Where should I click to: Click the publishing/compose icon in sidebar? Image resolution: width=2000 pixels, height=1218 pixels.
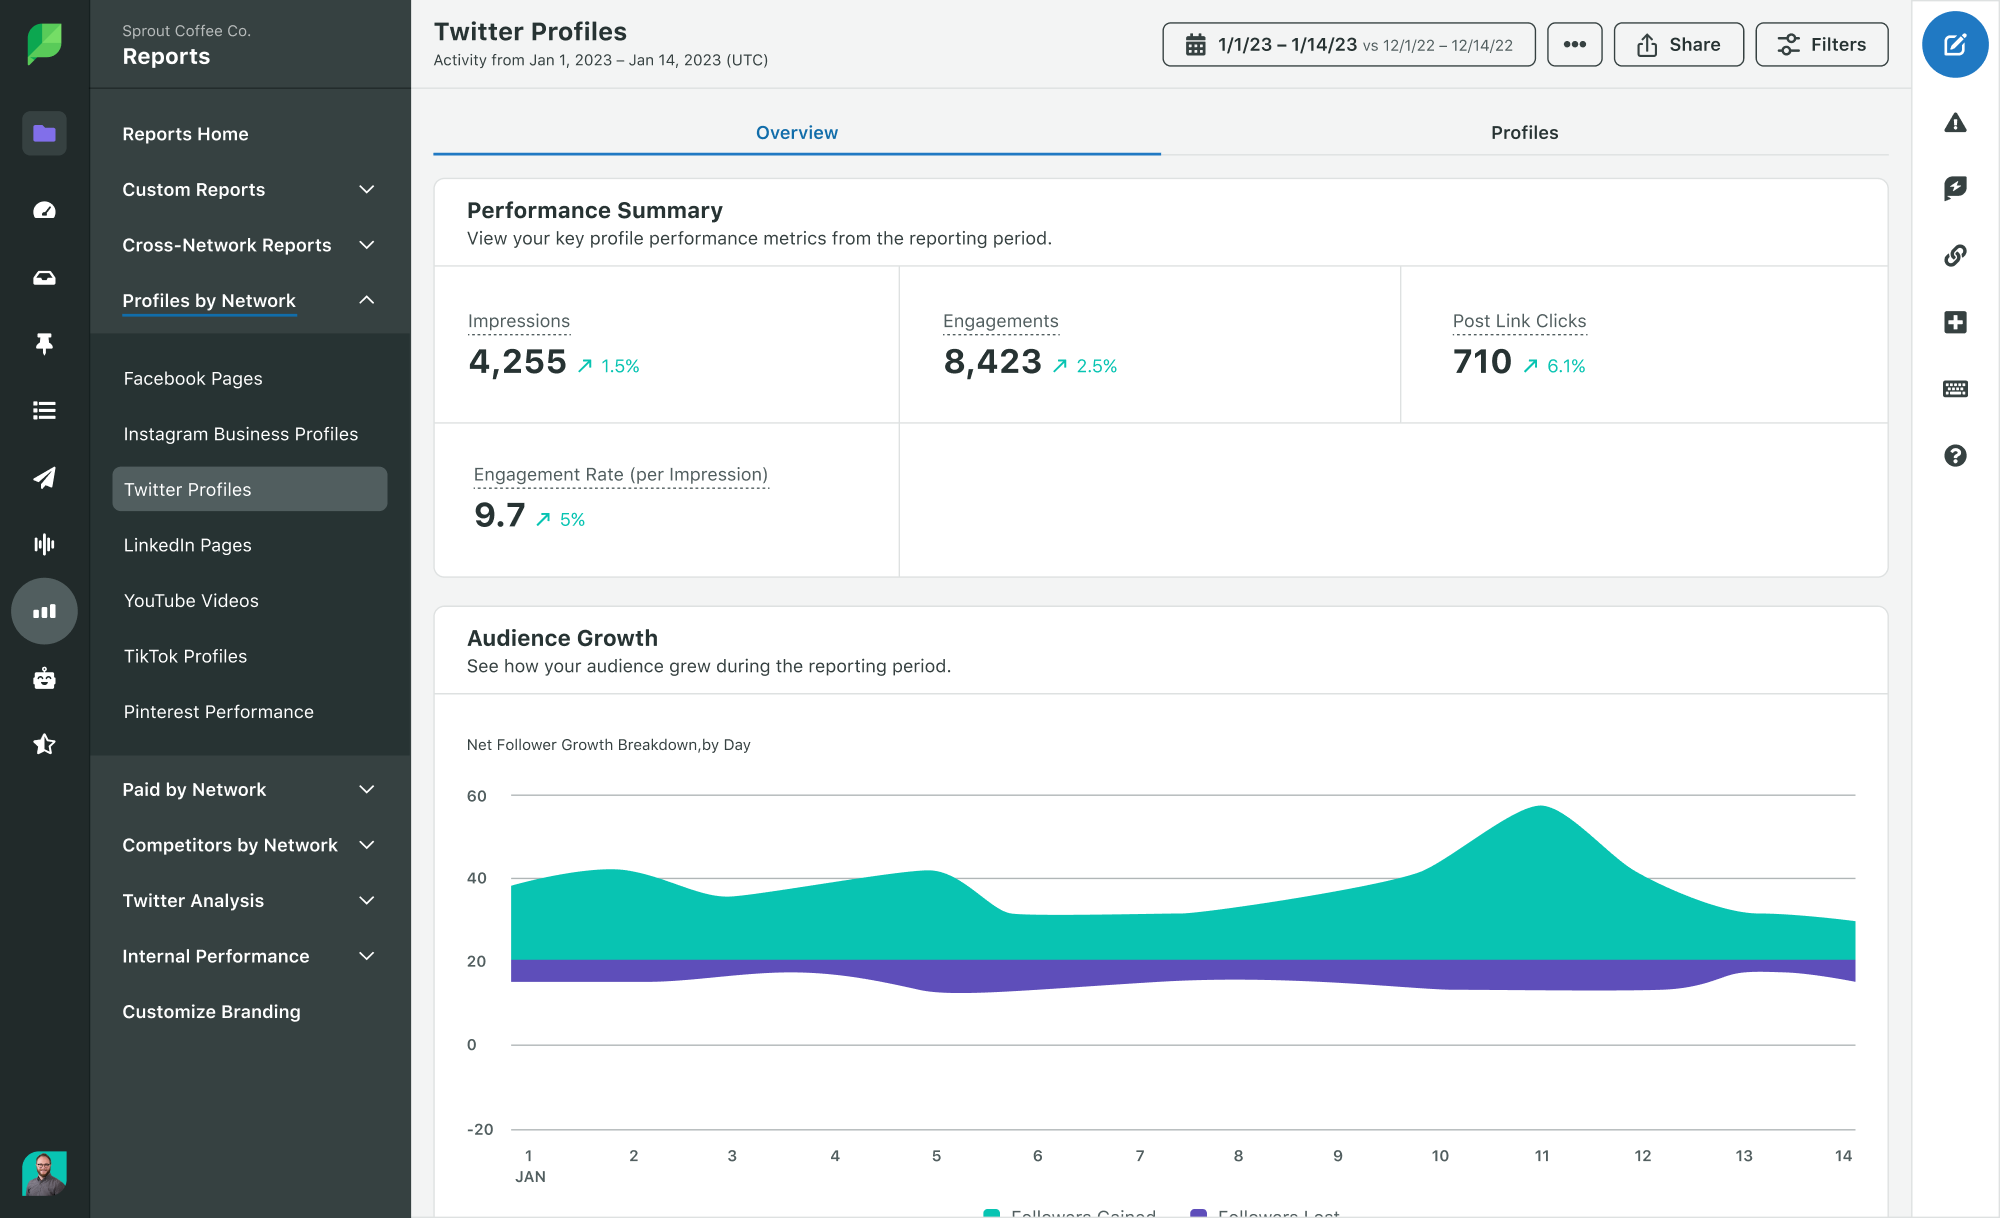tap(43, 477)
